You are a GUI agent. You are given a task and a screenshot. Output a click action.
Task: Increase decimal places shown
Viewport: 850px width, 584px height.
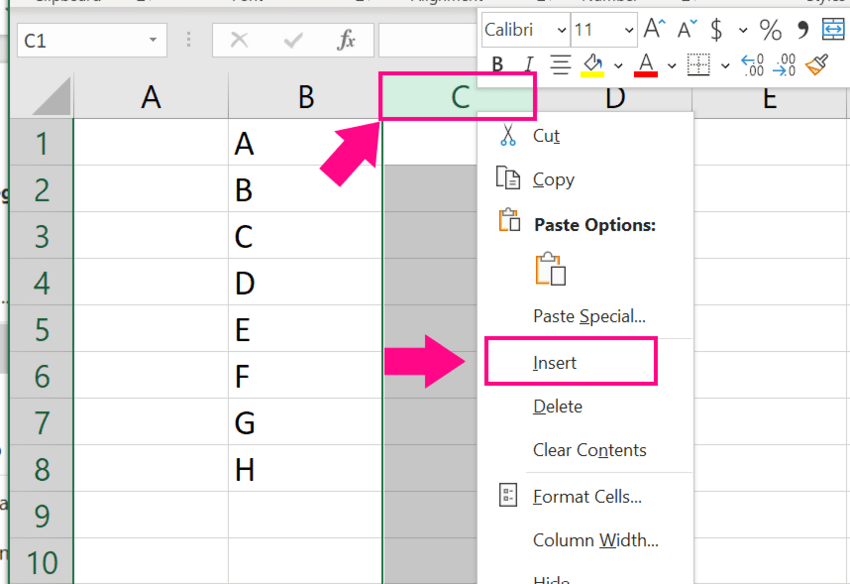750,64
